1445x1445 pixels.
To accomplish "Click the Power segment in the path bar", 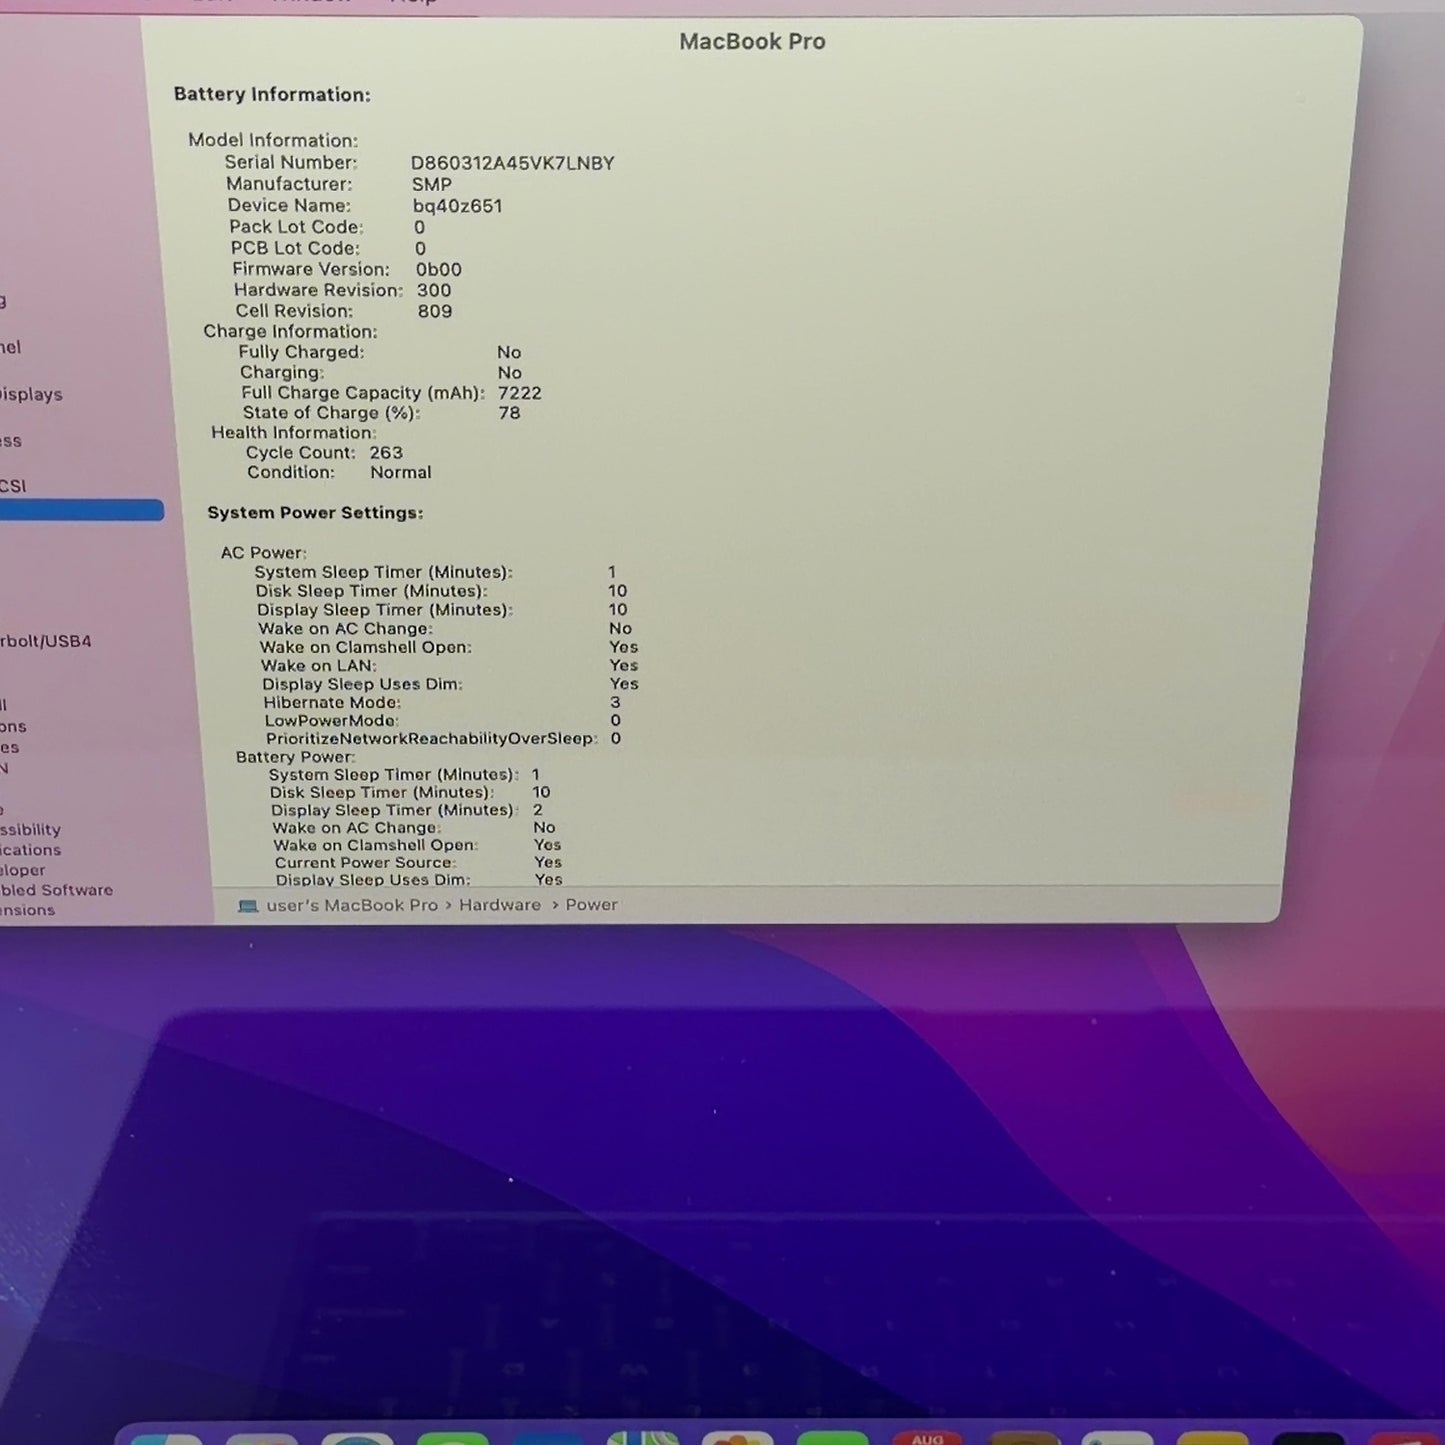I will click(x=592, y=905).
